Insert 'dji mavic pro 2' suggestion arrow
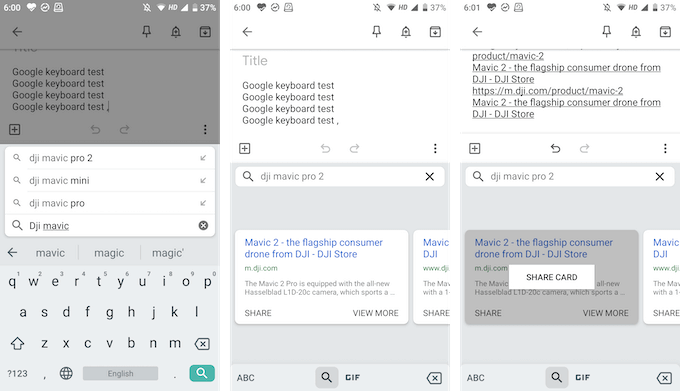This screenshot has height=391, width=680. [203, 158]
